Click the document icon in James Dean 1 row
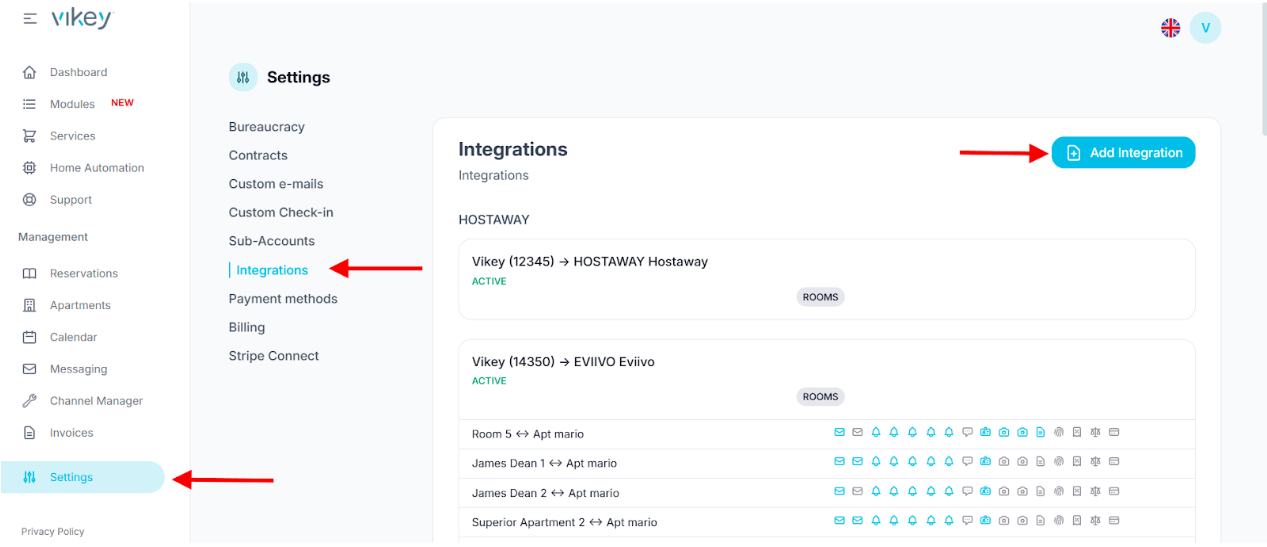This screenshot has height=547, width=1267. 1040,461
